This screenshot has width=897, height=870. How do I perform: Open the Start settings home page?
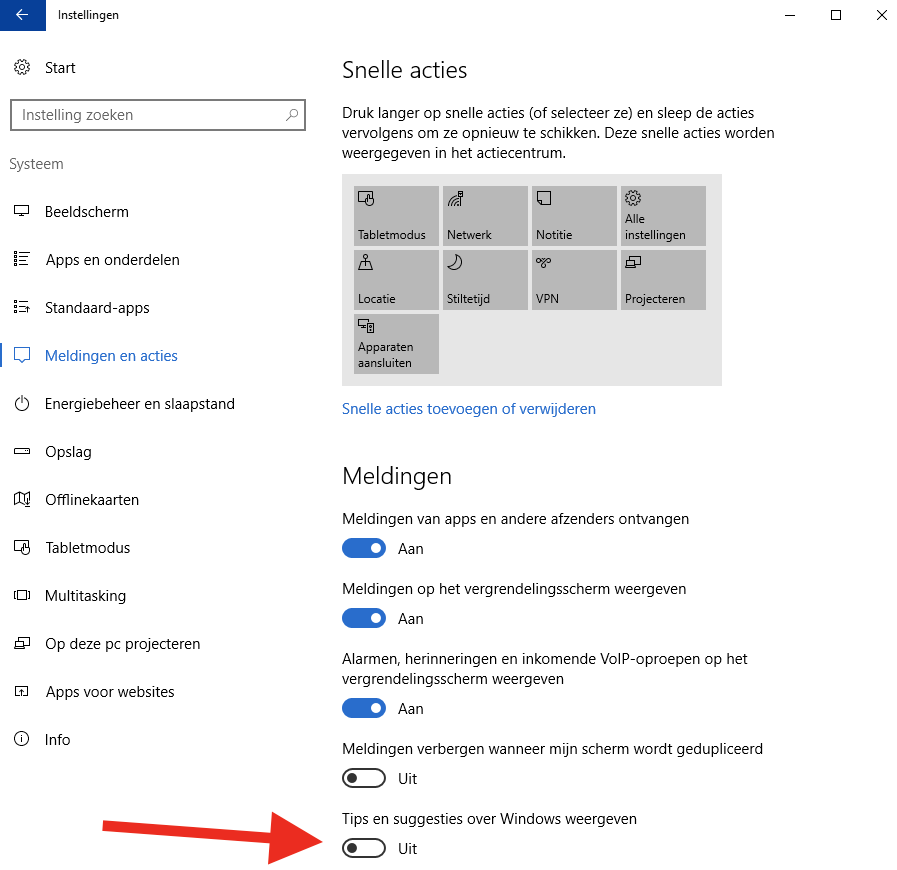tap(59, 68)
